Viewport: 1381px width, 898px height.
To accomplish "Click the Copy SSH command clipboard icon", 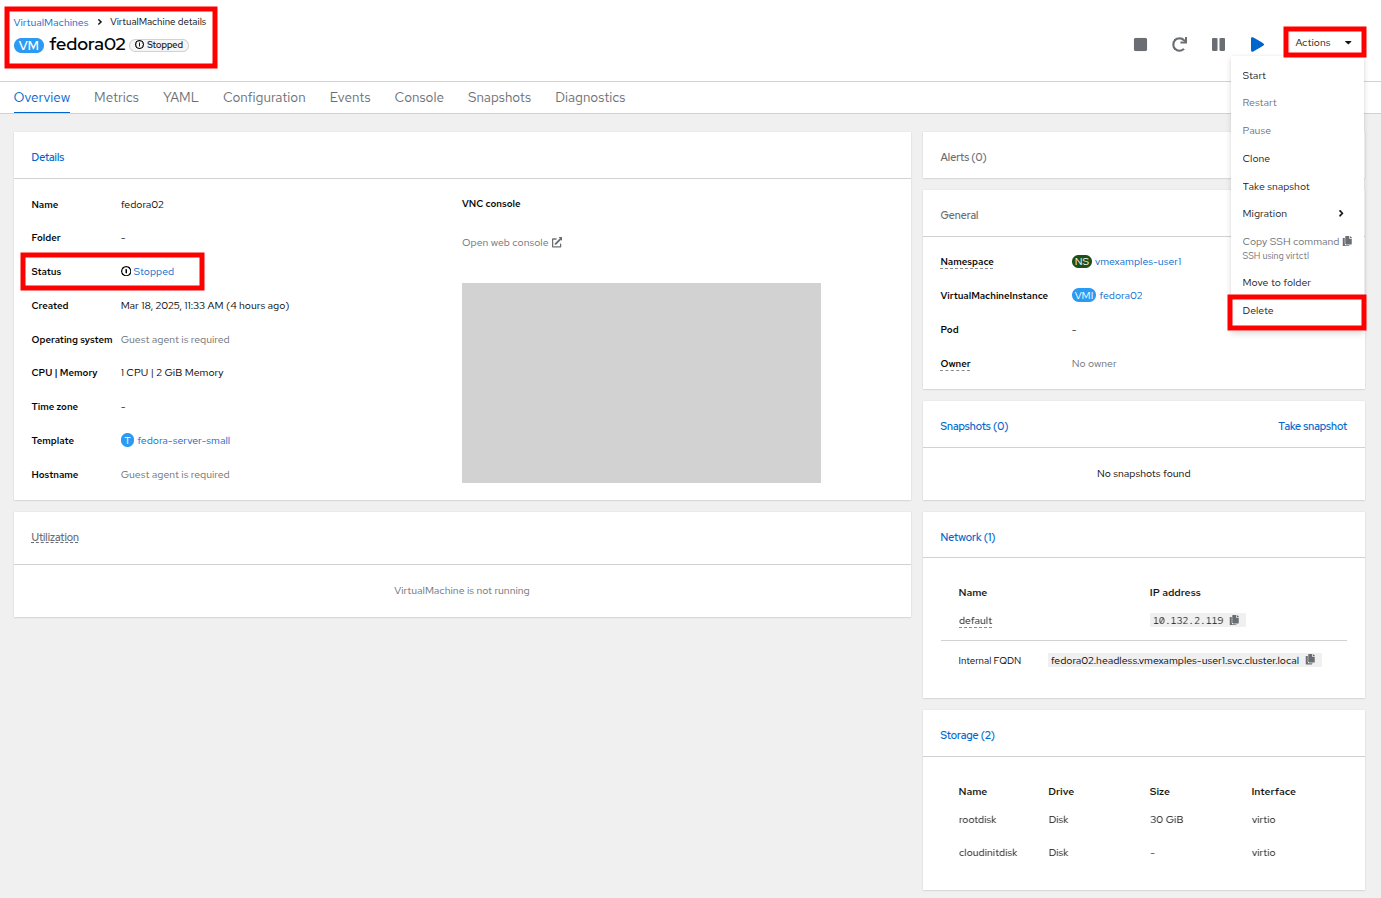I will tap(1347, 241).
